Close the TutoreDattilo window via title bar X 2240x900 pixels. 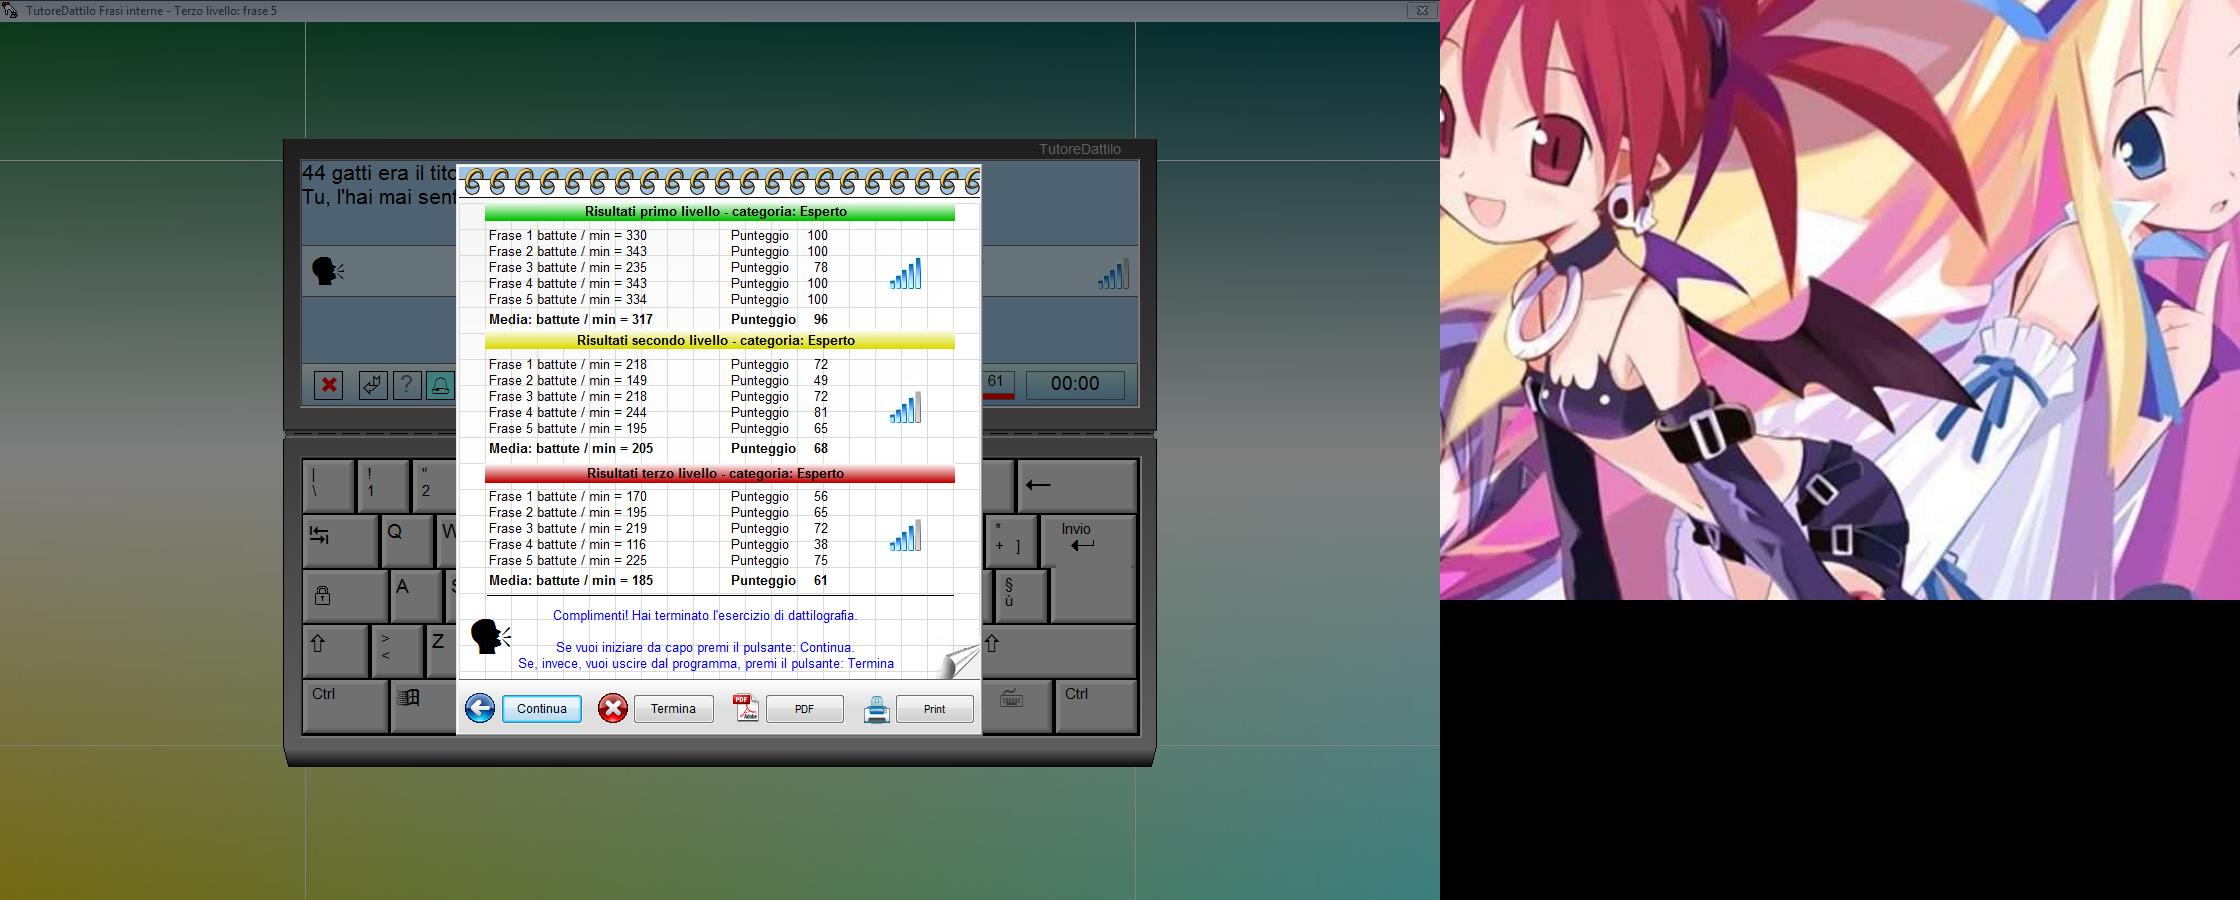(1422, 11)
